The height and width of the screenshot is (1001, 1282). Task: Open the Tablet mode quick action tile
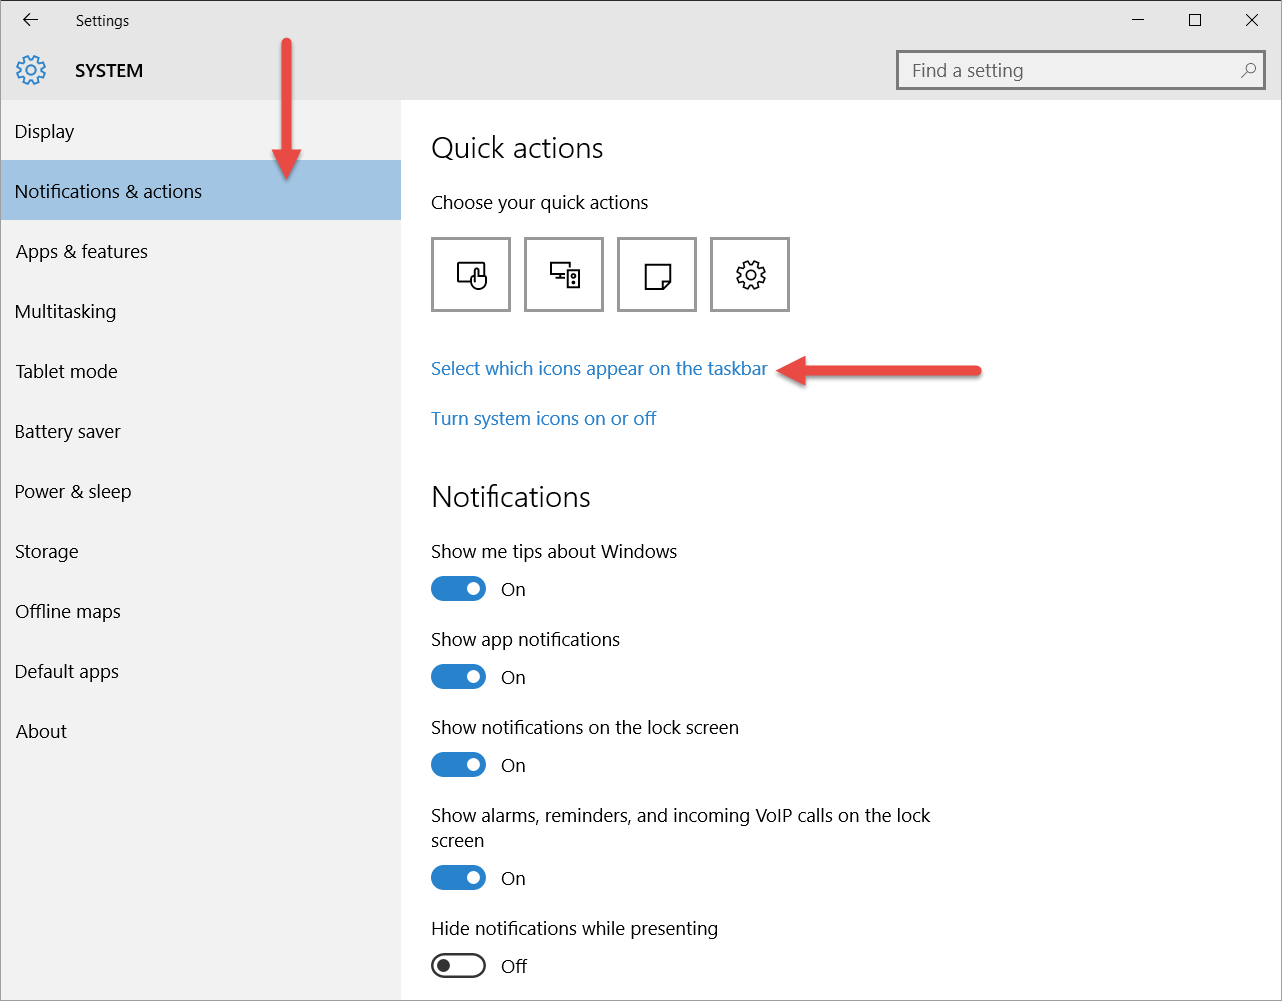(470, 274)
